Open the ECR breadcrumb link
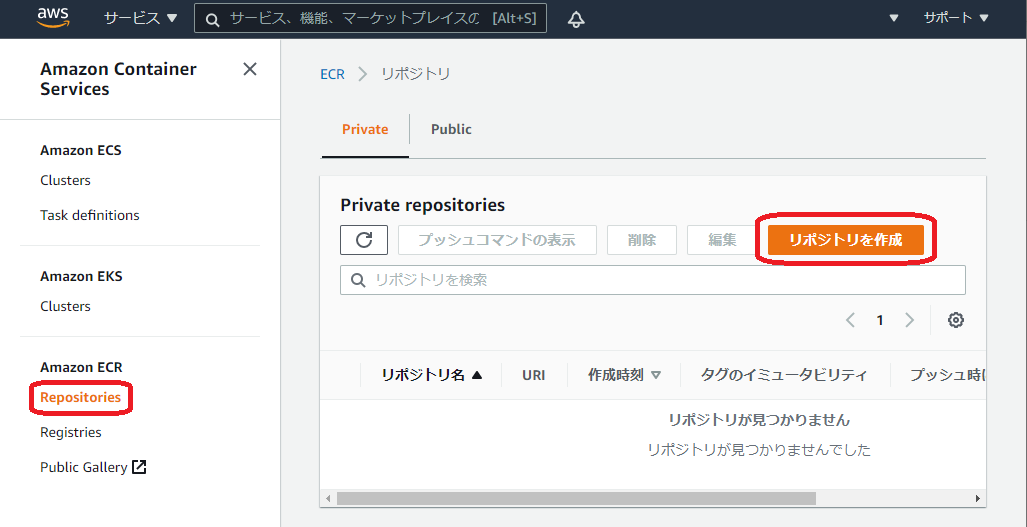The image size is (1027, 527). pyautogui.click(x=332, y=74)
